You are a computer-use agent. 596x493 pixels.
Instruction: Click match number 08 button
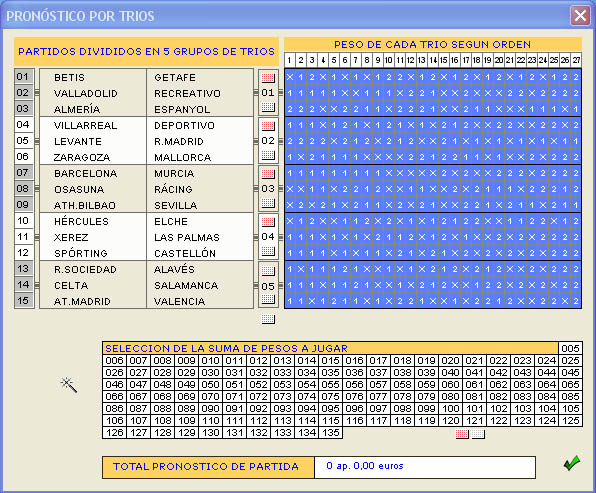tap(23, 189)
